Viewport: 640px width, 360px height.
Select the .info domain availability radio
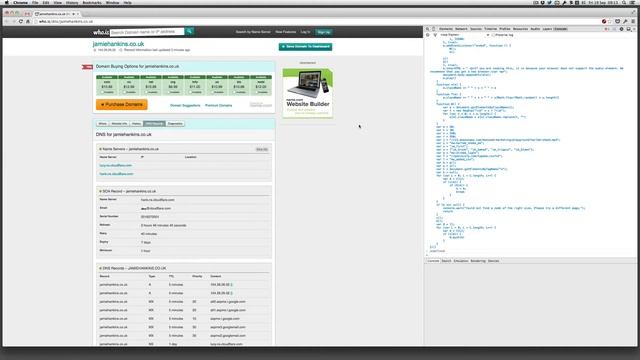pyautogui.click(x=190, y=92)
